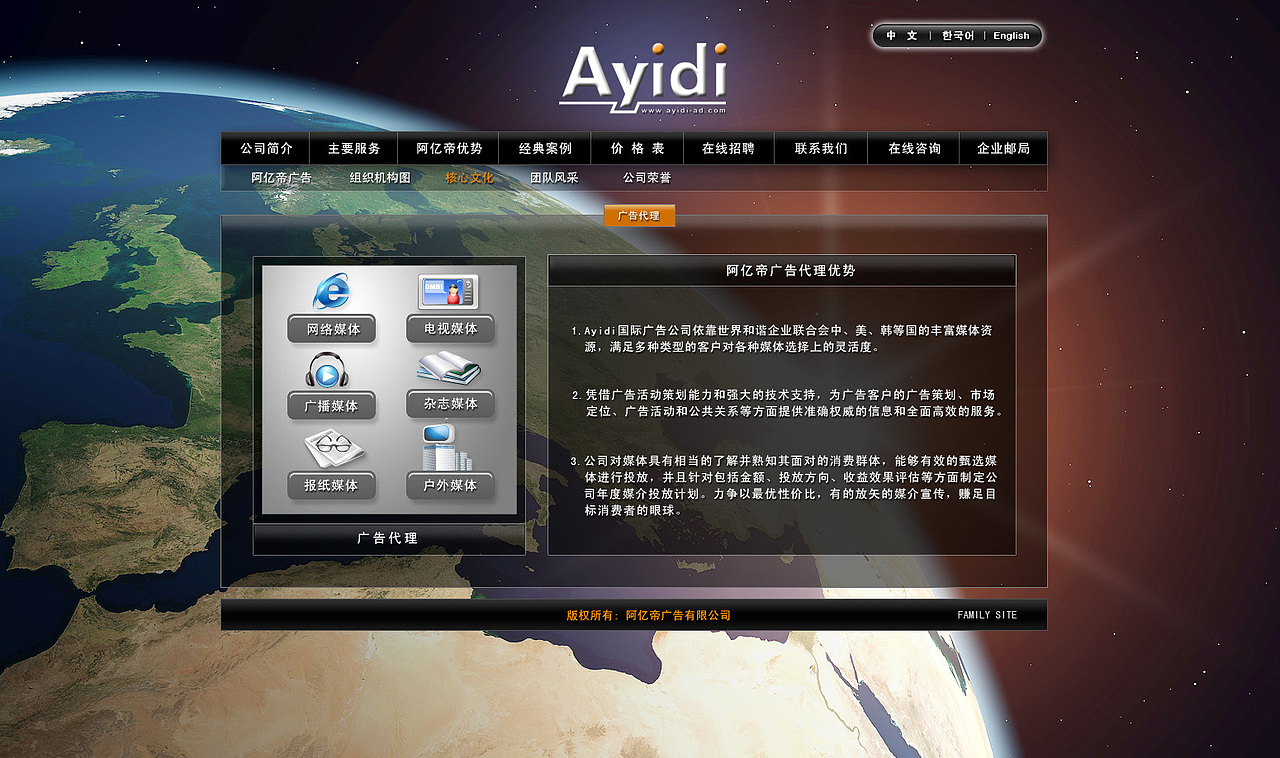Click the television media device icon

tap(448, 292)
